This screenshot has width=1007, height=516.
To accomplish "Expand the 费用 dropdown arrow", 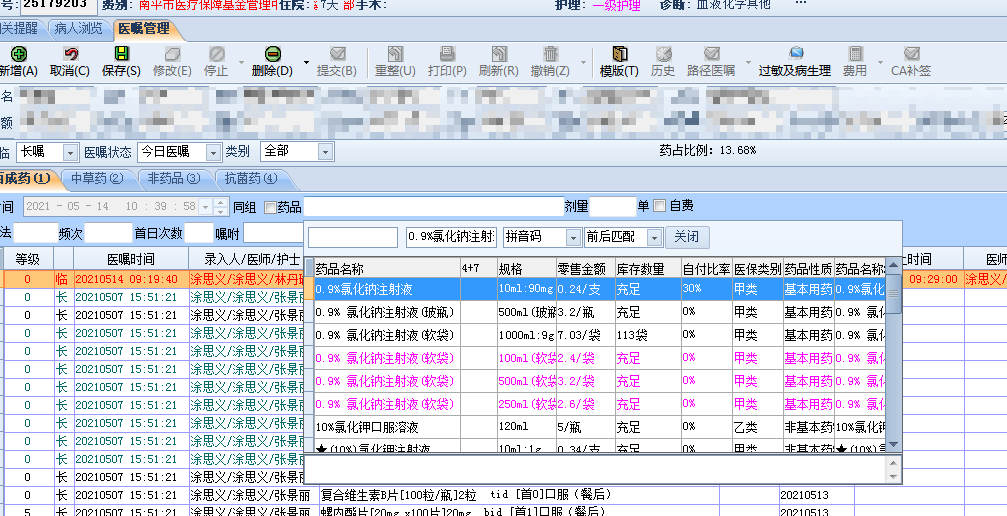I will click(x=880, y=63).
